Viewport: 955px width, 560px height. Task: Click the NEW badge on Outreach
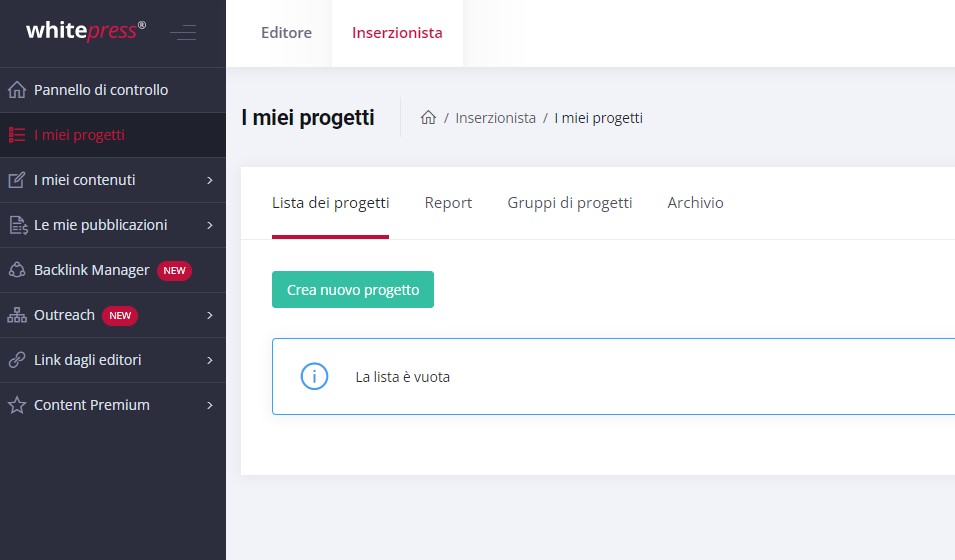[120, 316]
